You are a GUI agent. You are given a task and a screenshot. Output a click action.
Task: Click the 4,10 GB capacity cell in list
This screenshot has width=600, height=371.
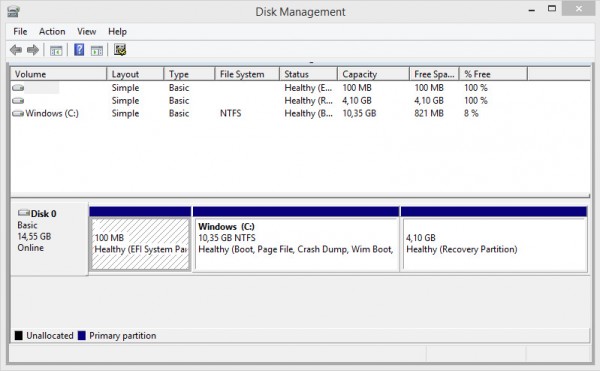(357, 101)
